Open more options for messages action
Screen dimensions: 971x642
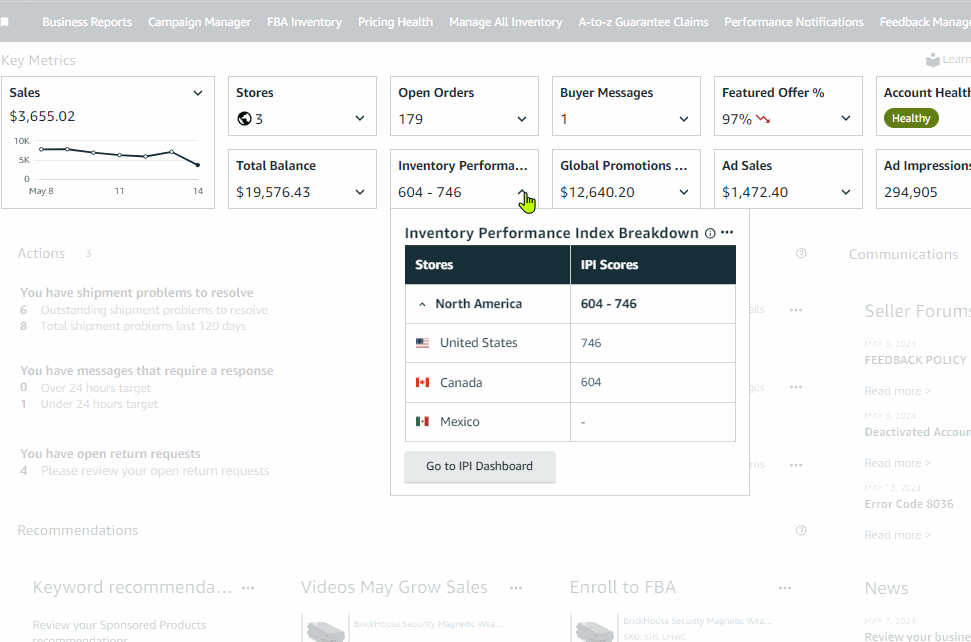pyautogui.click(x=796, y=387)
